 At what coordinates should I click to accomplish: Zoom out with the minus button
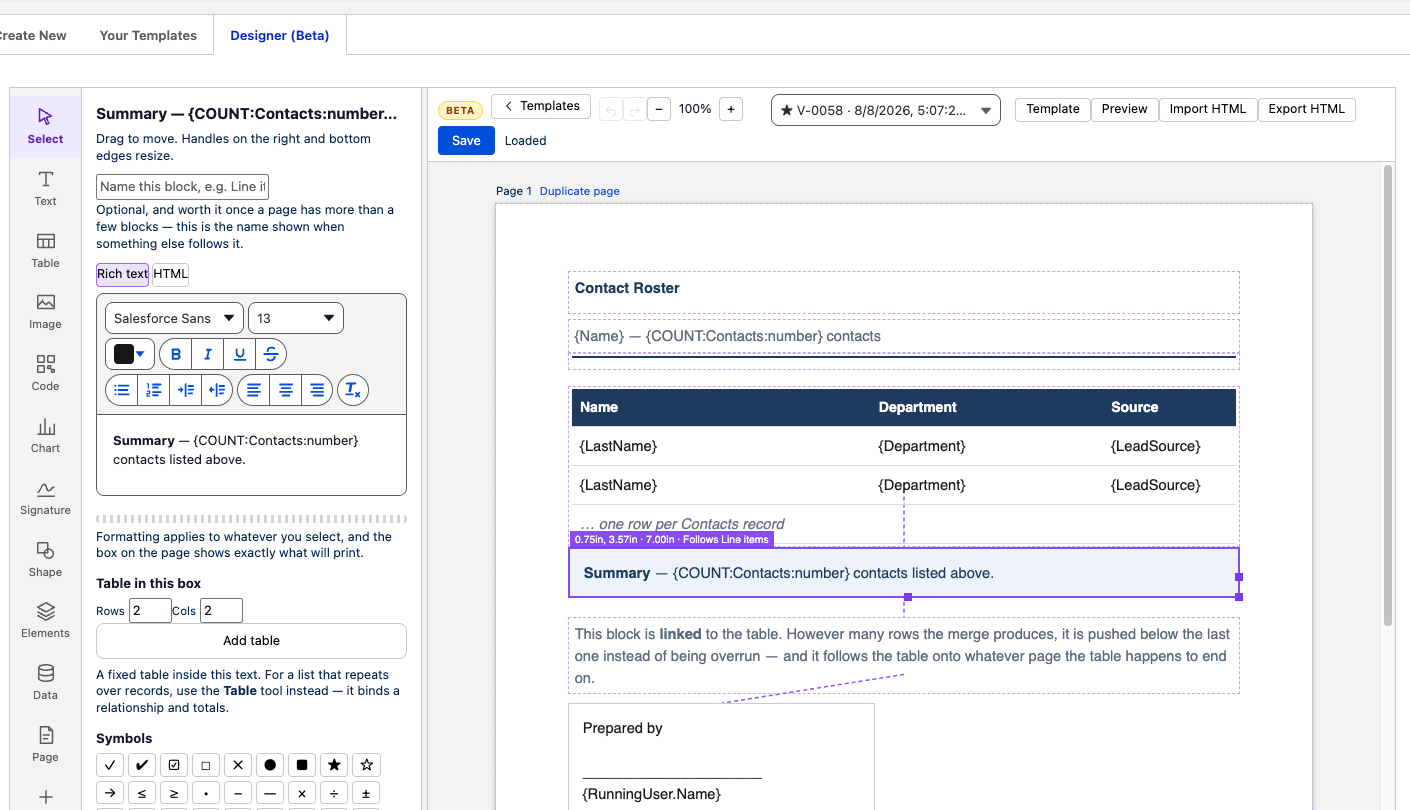tap(659, 109)
